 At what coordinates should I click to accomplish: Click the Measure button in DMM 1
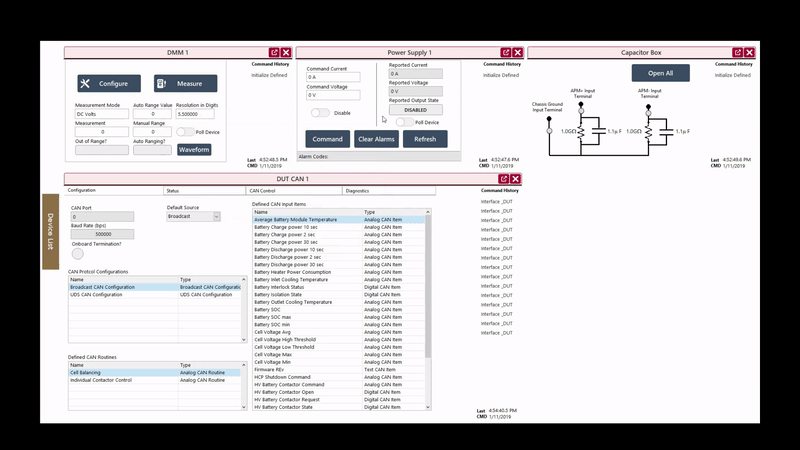(186, 84)
